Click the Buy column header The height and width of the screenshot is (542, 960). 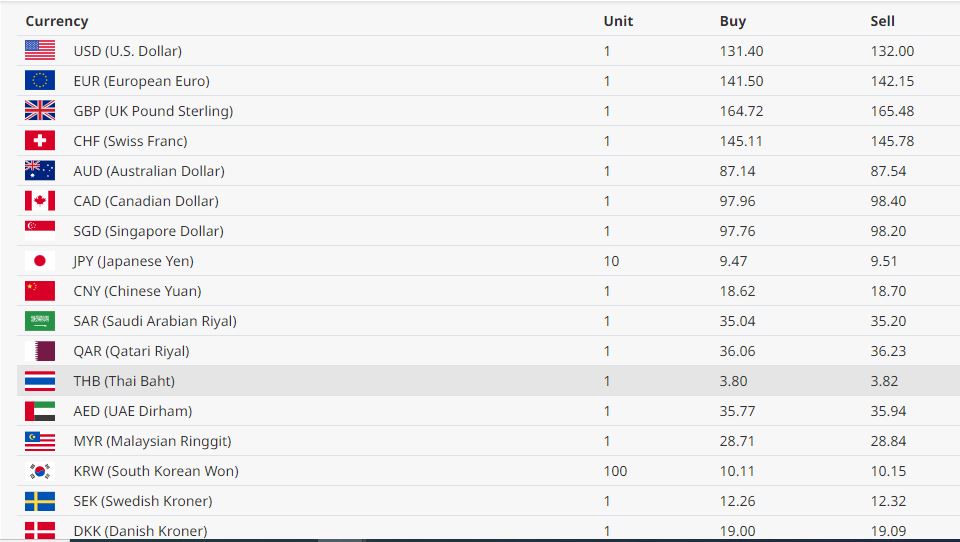coord(732,21)
